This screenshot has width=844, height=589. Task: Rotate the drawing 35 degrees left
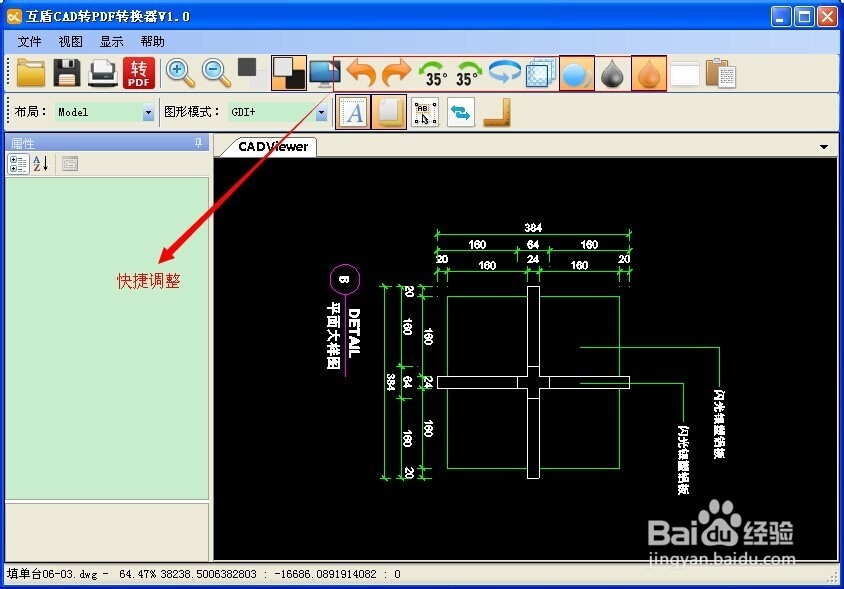tap(432, 72)
